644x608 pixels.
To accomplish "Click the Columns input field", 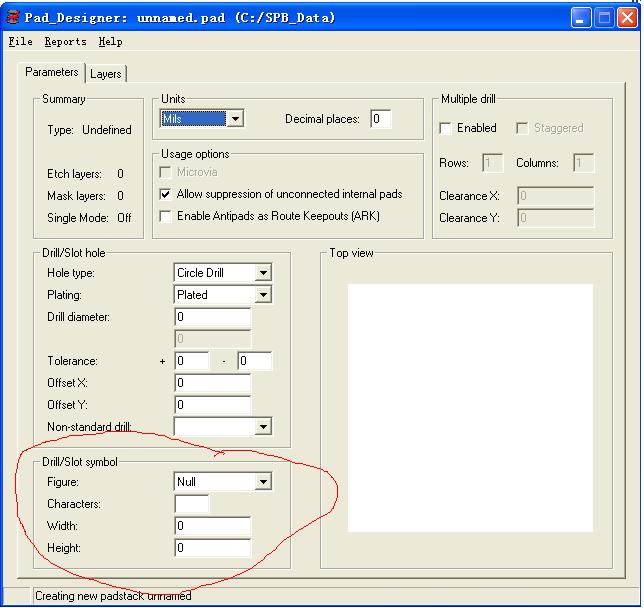I will [584, 163].
